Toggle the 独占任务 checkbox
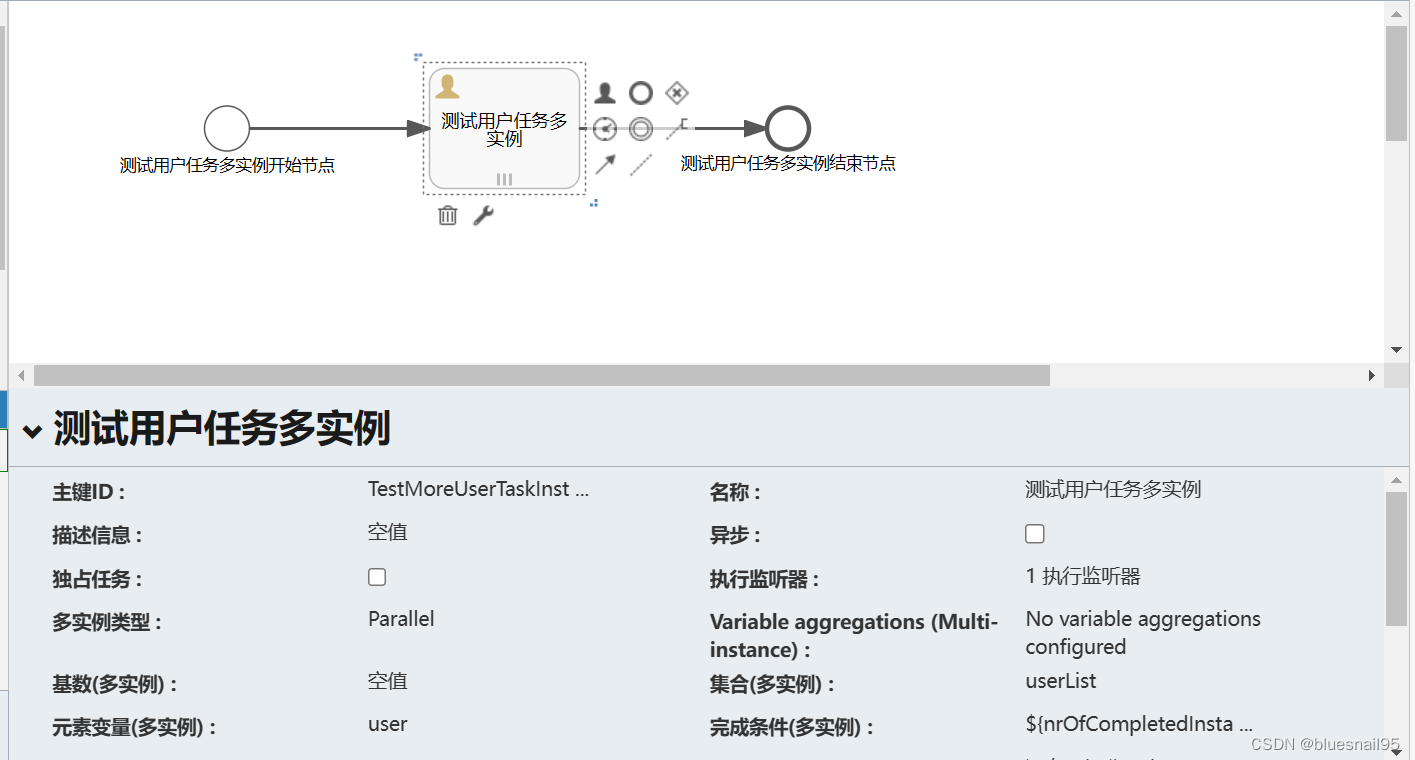Image resolution: width=1415 pixels, height=760 pixels. pos(377,577)
